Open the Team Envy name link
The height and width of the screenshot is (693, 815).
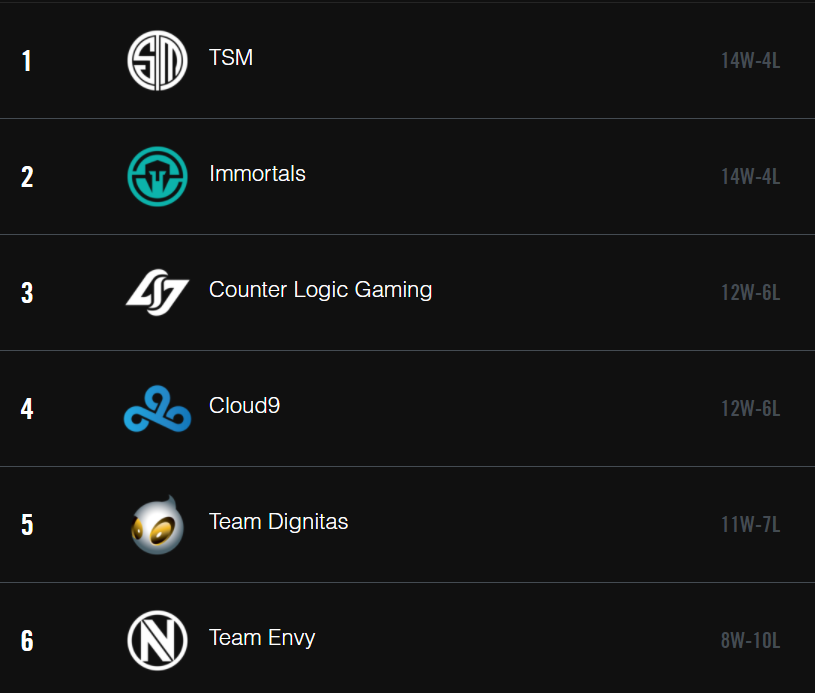click(262, 638)
